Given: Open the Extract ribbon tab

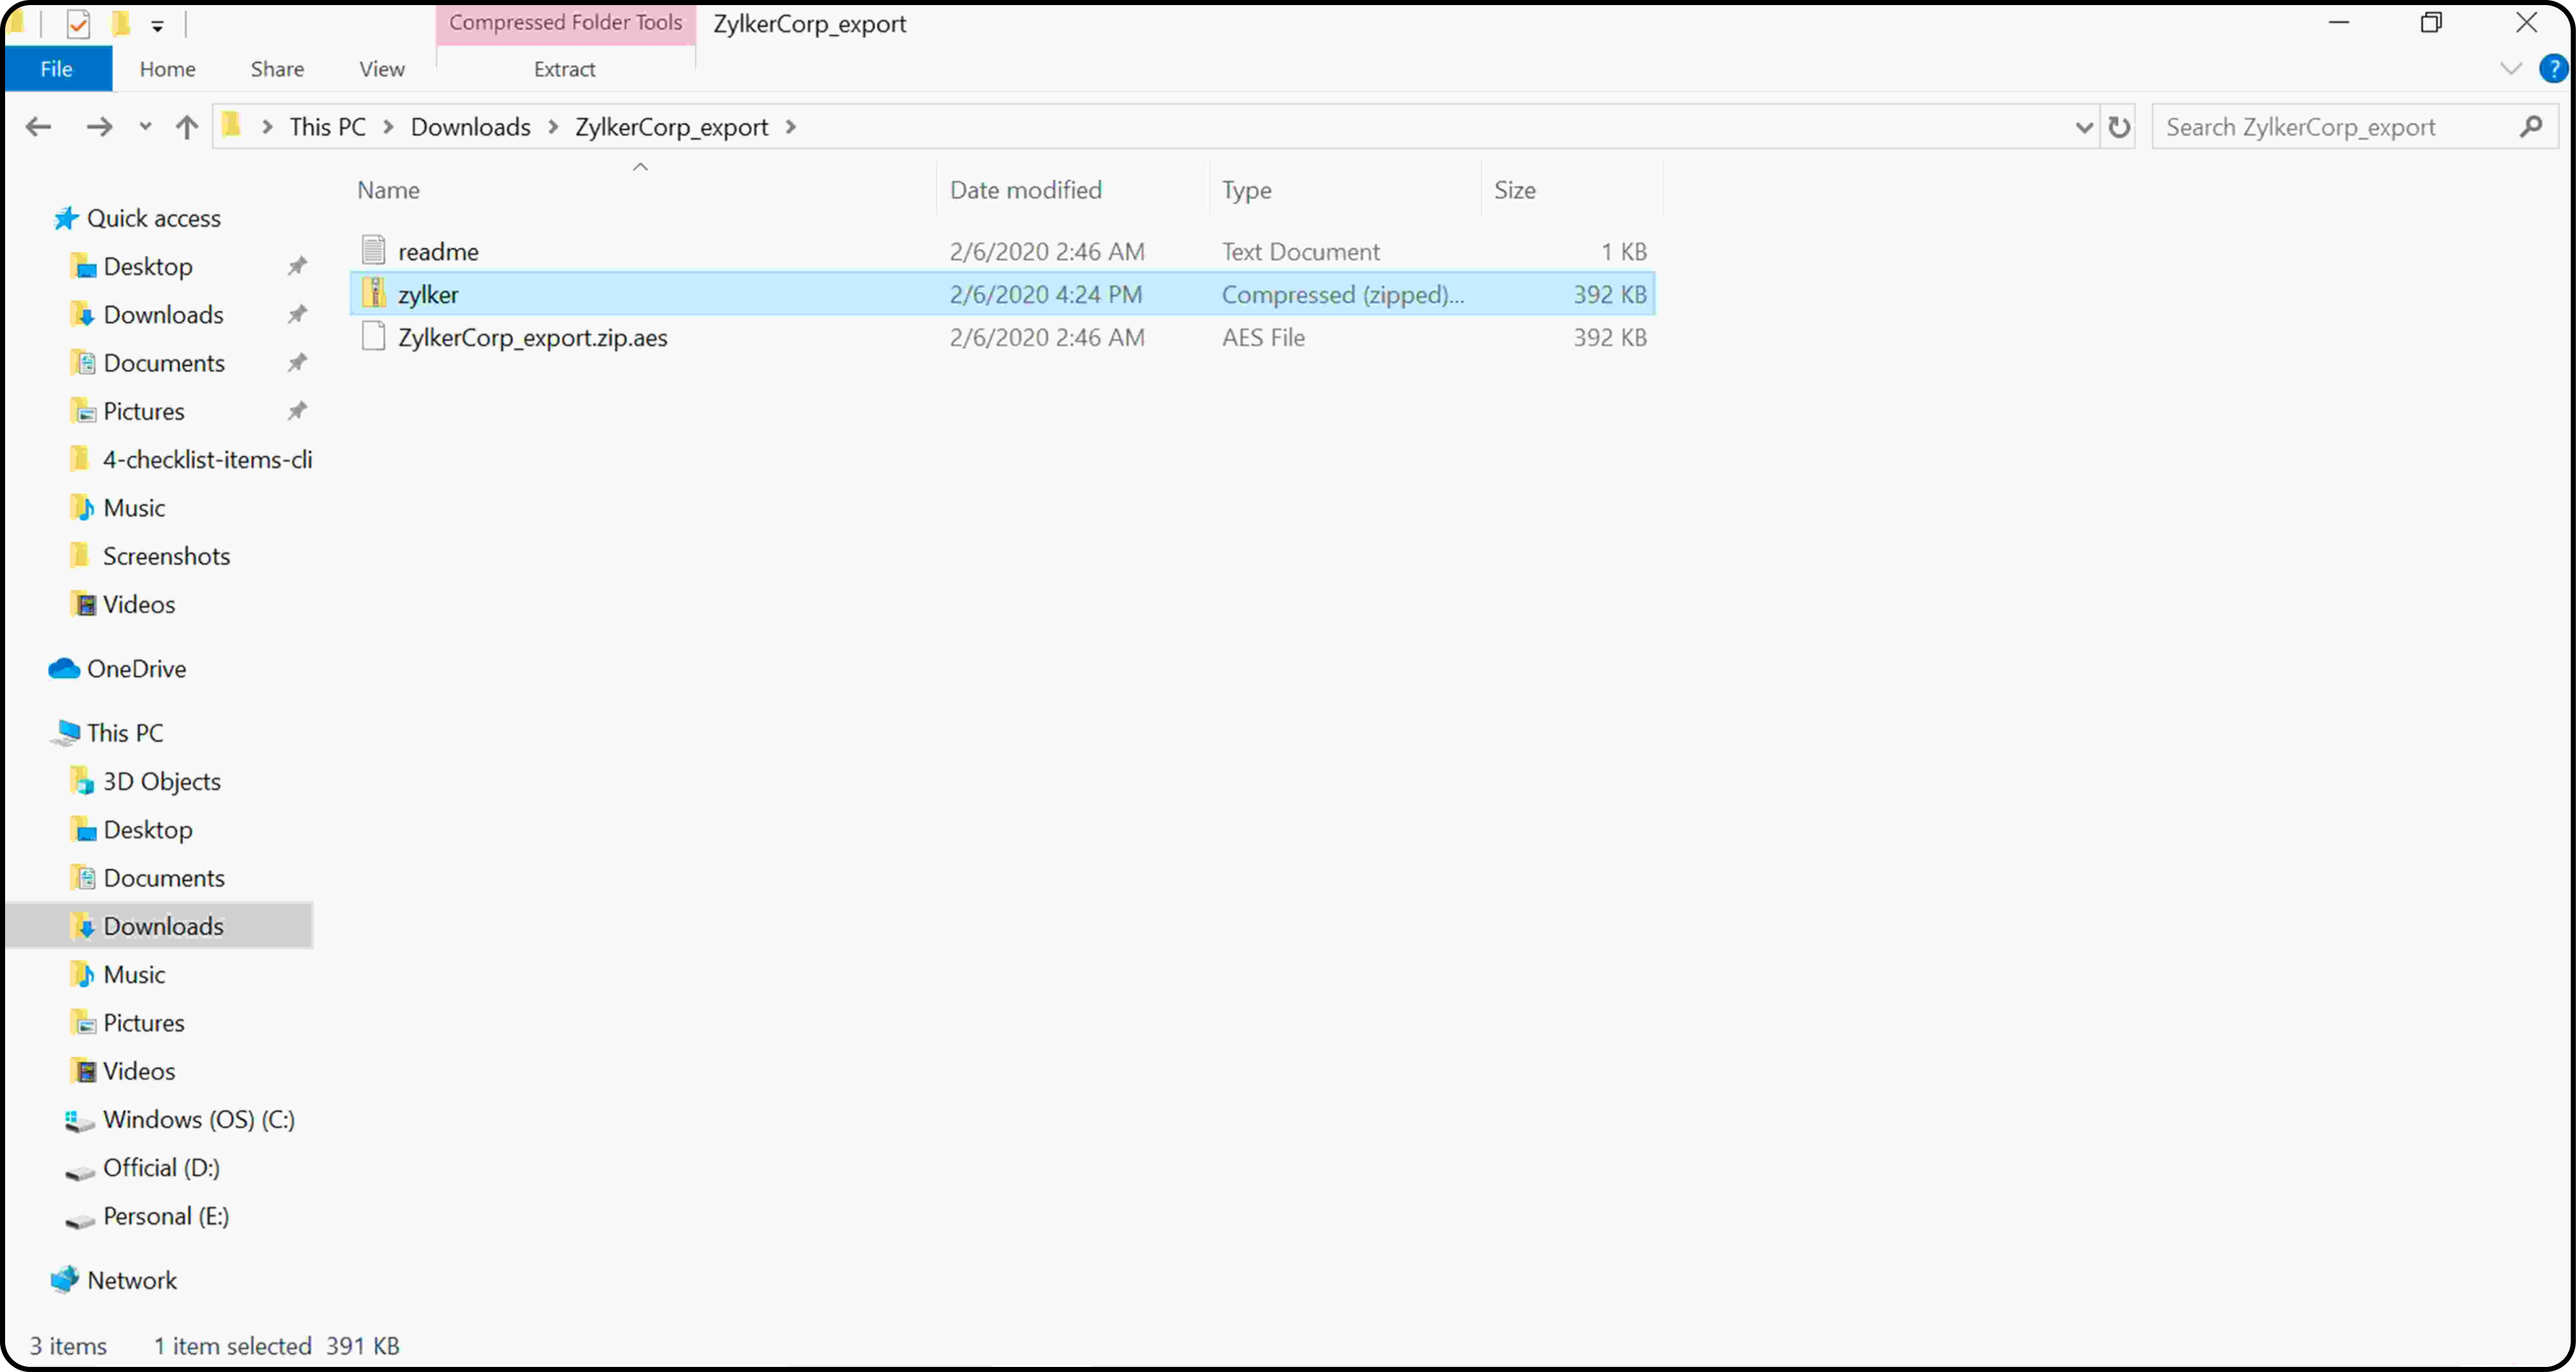Looking at the screenshot, I should [564, 69].
